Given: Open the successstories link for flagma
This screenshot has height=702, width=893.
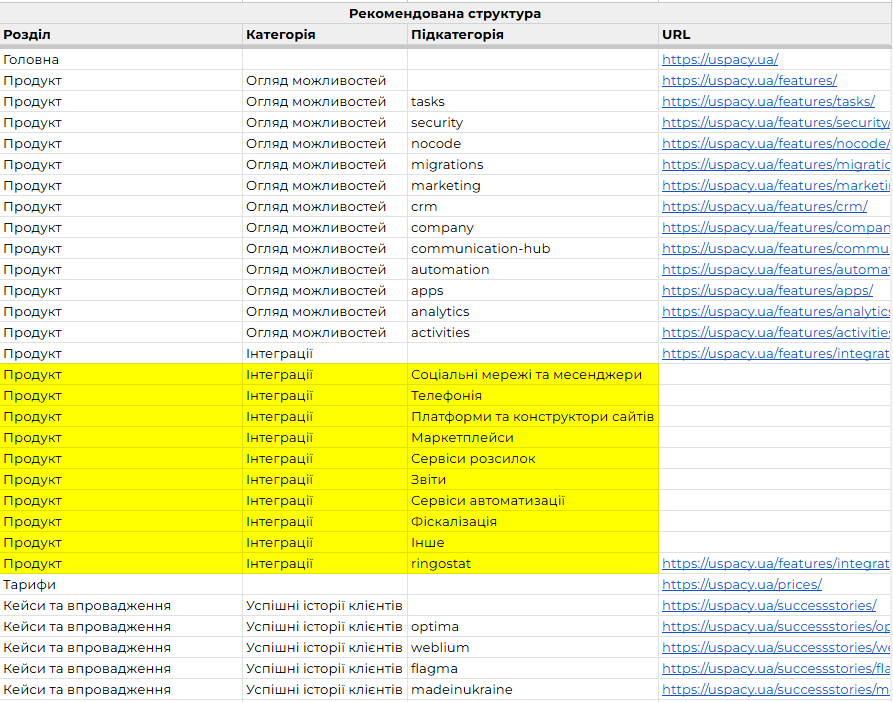Looking at the screenshot, I should (x=775, y=669).
